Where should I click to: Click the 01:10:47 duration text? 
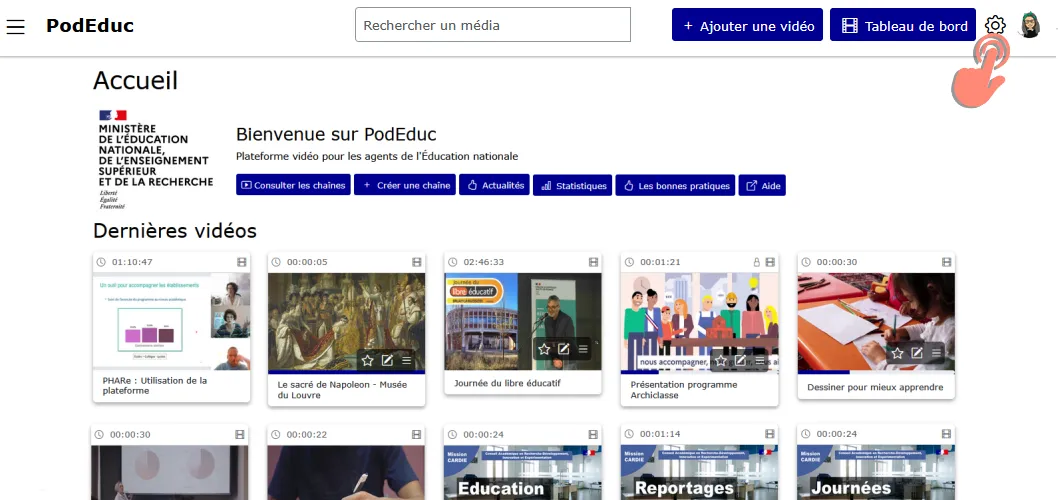click(x=132, y=262)
